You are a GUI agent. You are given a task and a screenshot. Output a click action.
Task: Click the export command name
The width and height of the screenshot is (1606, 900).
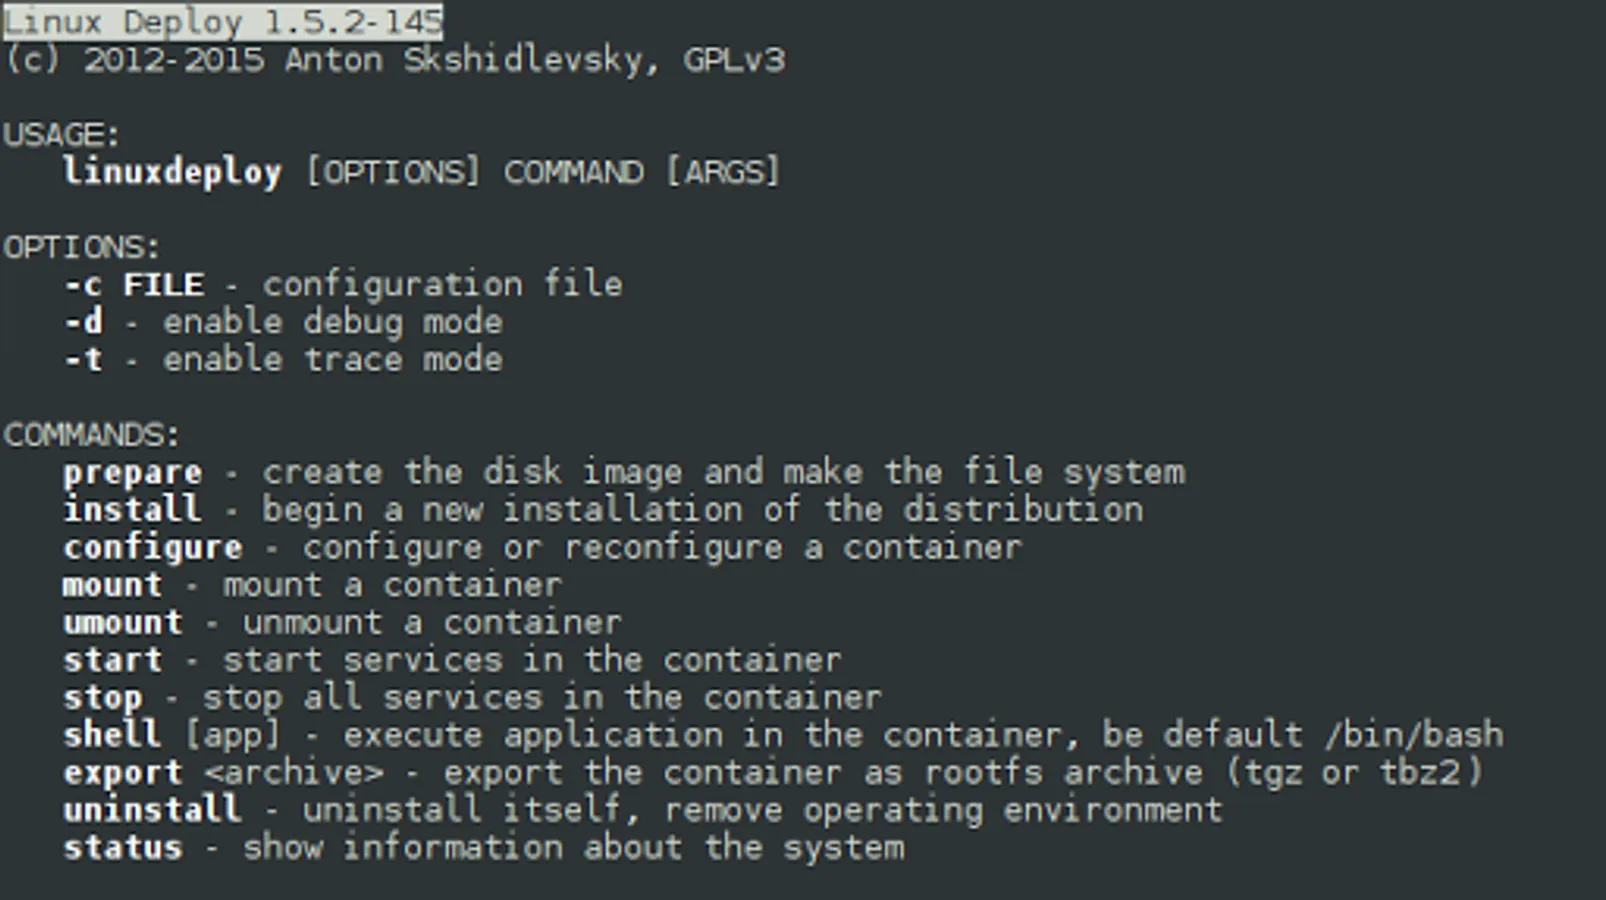click(123, 773)
